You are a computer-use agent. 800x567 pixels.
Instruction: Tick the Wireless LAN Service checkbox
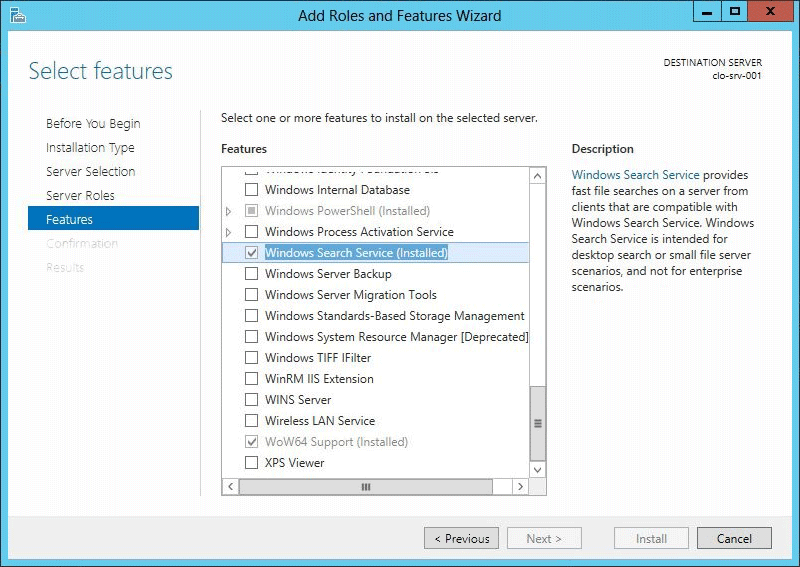coord(252,421)
